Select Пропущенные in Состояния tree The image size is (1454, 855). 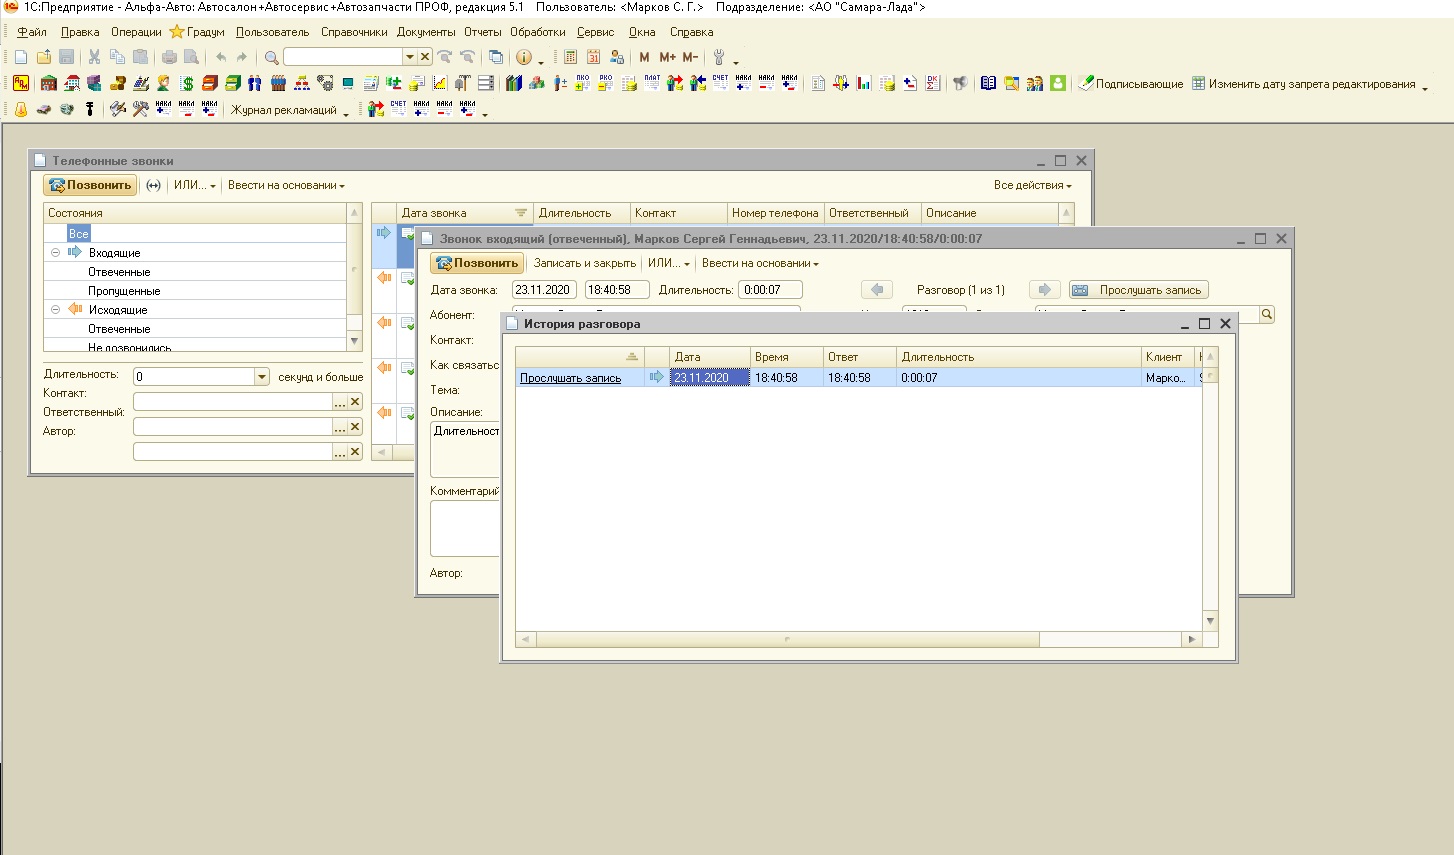pyautogui.click(x=124, y=291)
